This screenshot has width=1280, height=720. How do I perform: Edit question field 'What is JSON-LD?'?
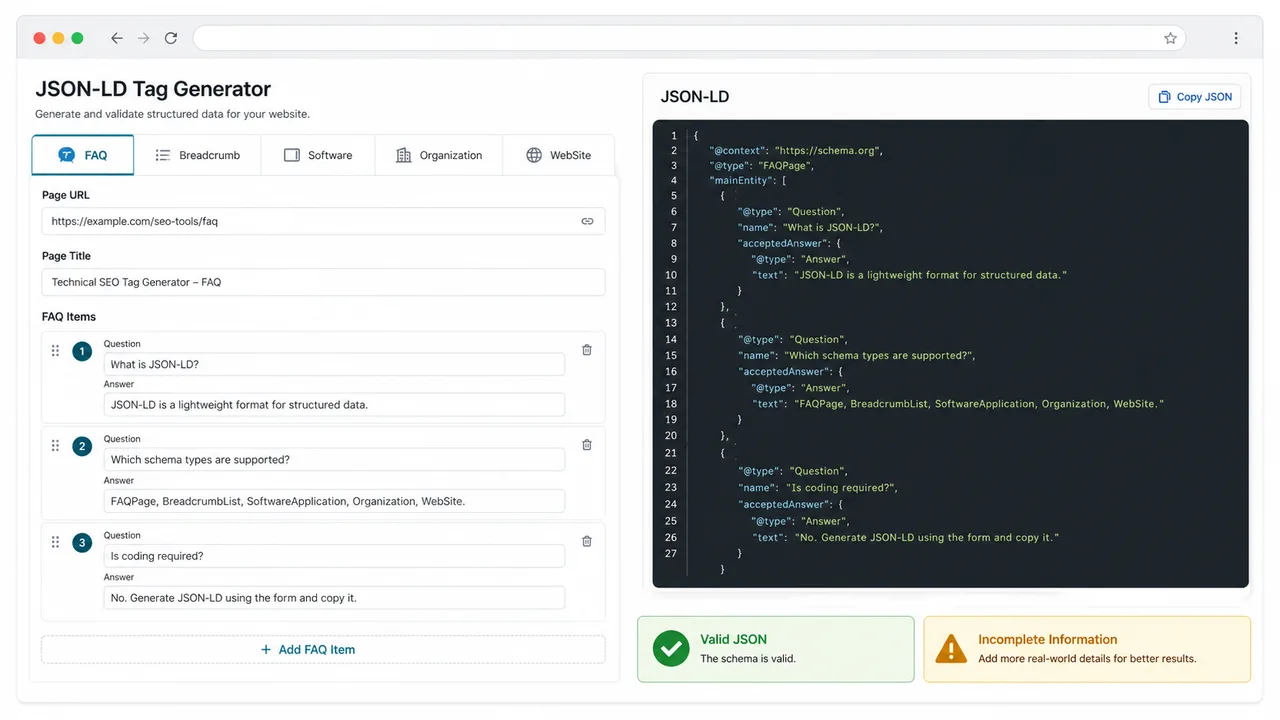(x=334, y=364)
